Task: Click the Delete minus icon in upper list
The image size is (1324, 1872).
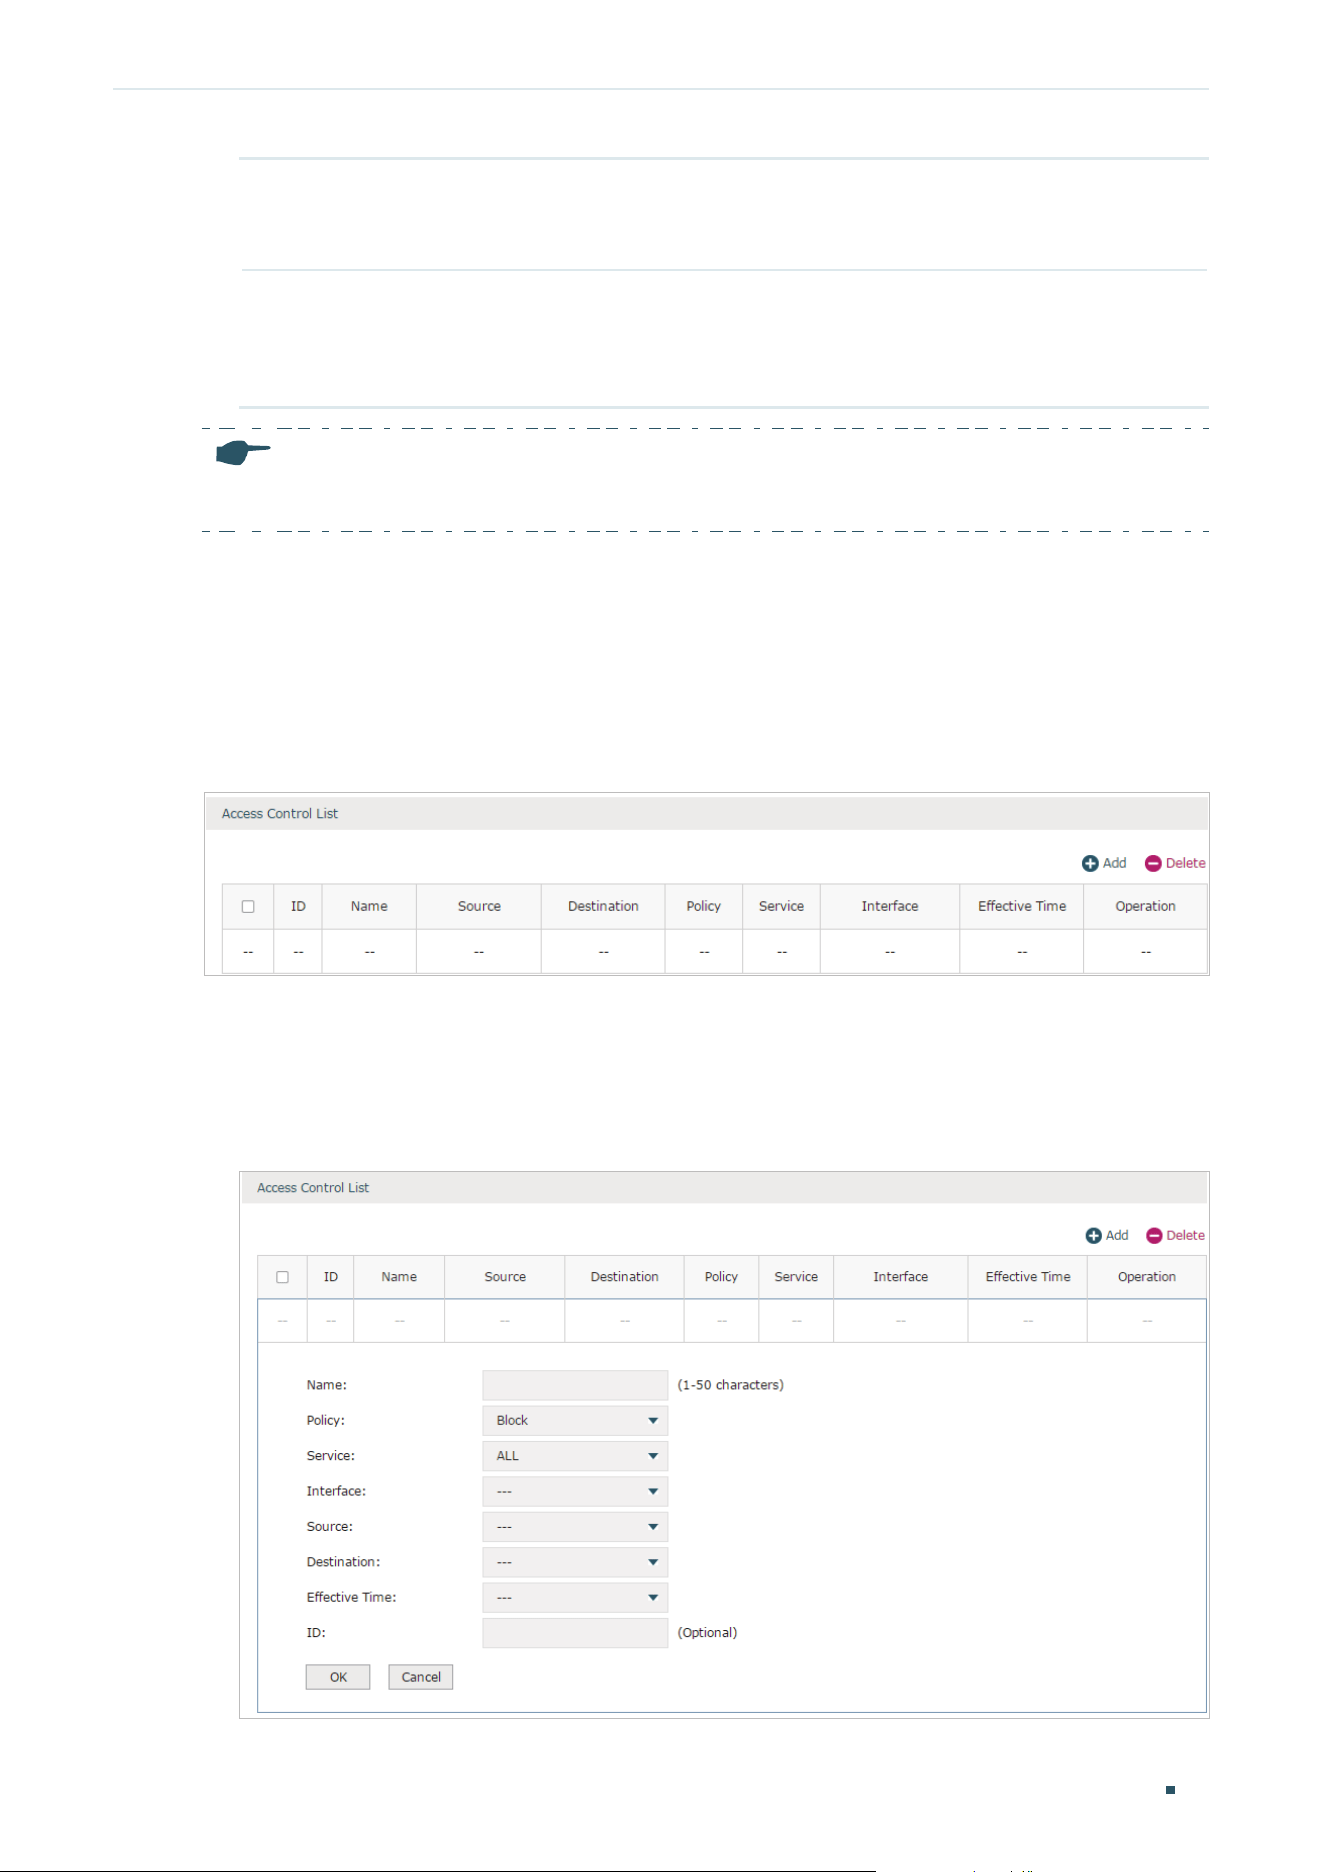Action: click(x=1153, y=863)
